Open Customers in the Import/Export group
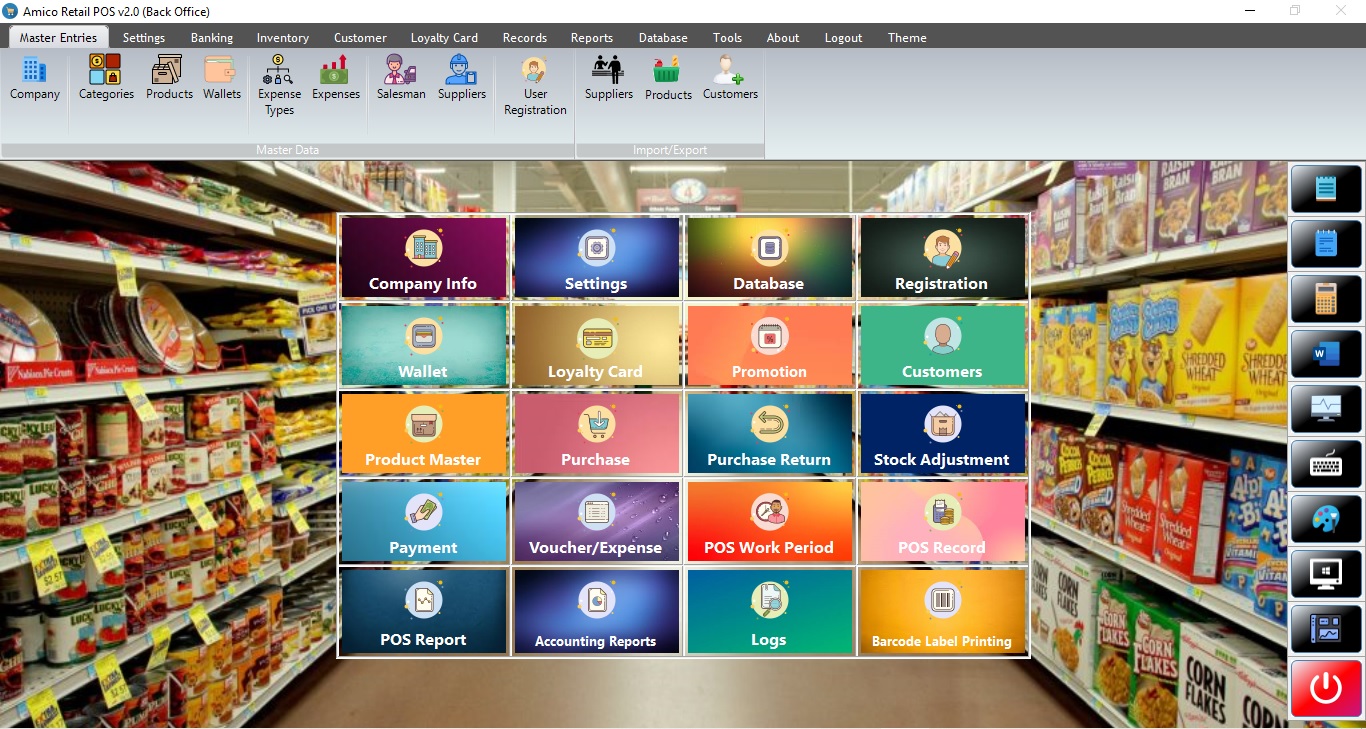 tap(730, 78)
